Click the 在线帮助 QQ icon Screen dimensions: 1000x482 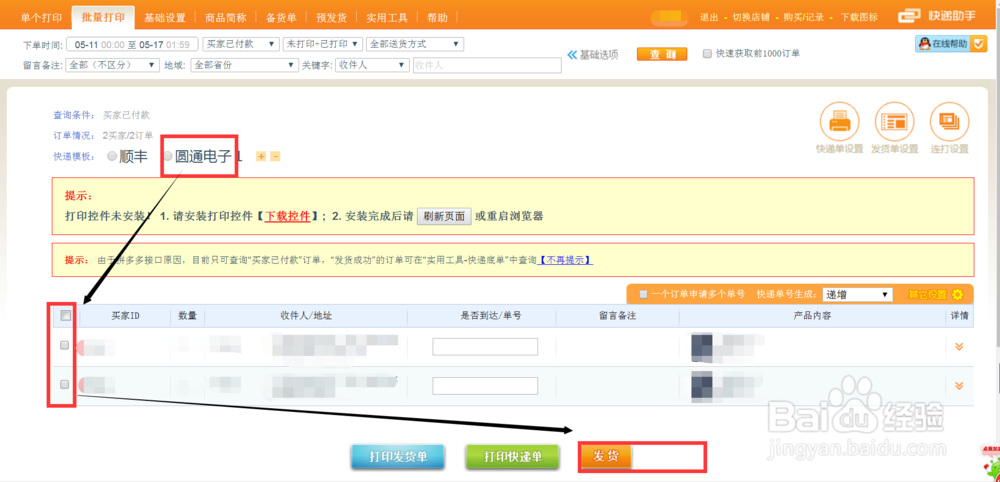[x=925, y=44]
